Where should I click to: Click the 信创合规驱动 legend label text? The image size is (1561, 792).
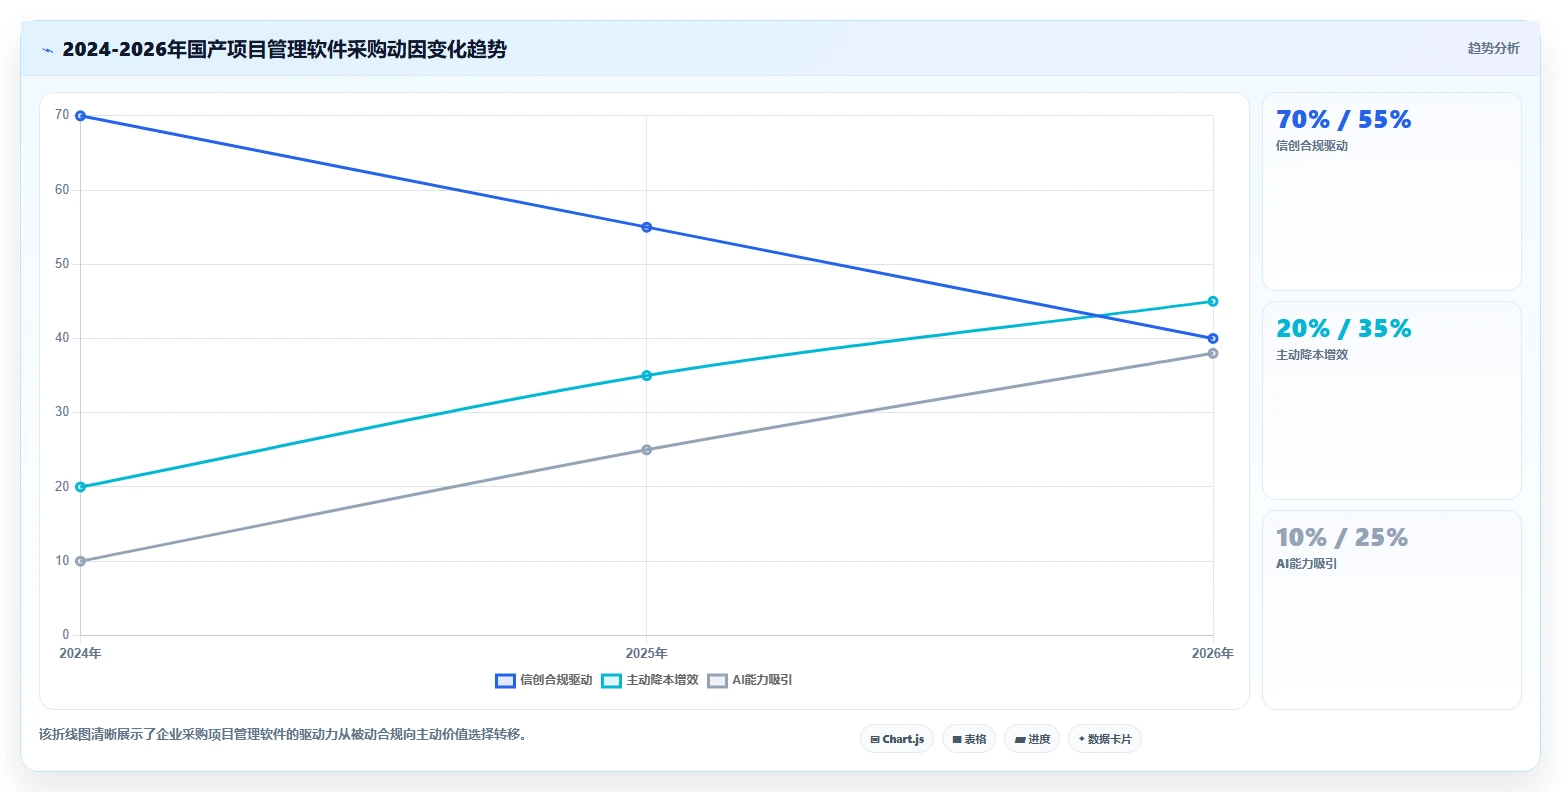coord(556,680)
